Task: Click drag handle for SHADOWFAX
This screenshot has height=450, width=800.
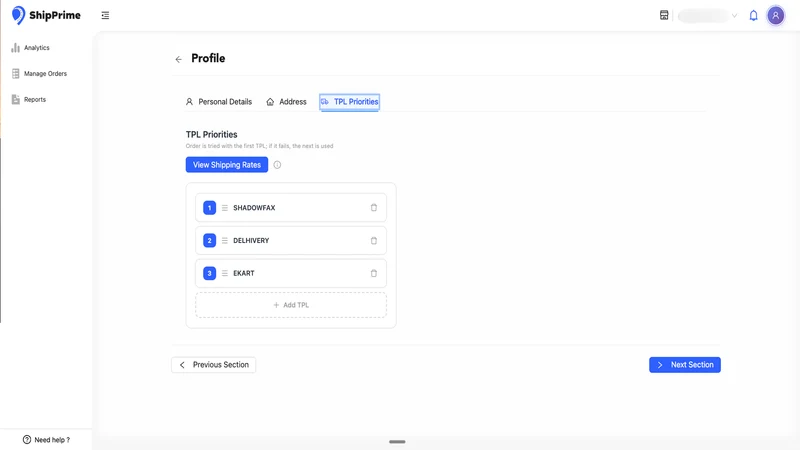Action: pos(224,208)
